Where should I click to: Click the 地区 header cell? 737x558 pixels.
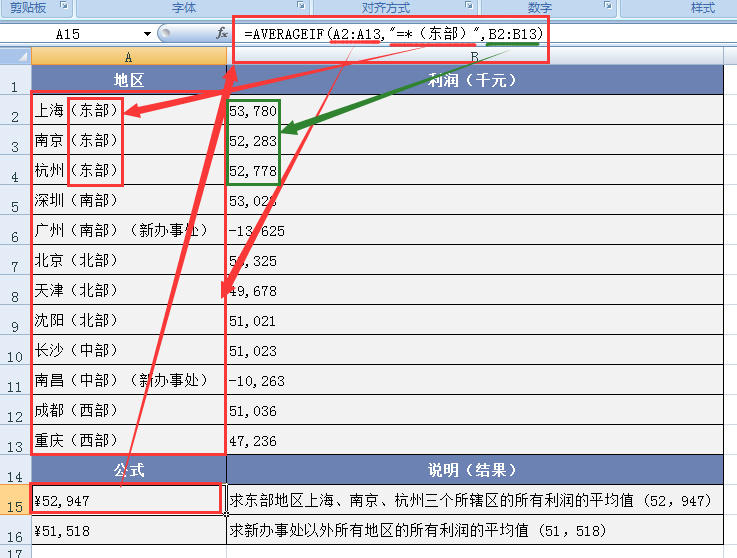(x=129, y=80)
